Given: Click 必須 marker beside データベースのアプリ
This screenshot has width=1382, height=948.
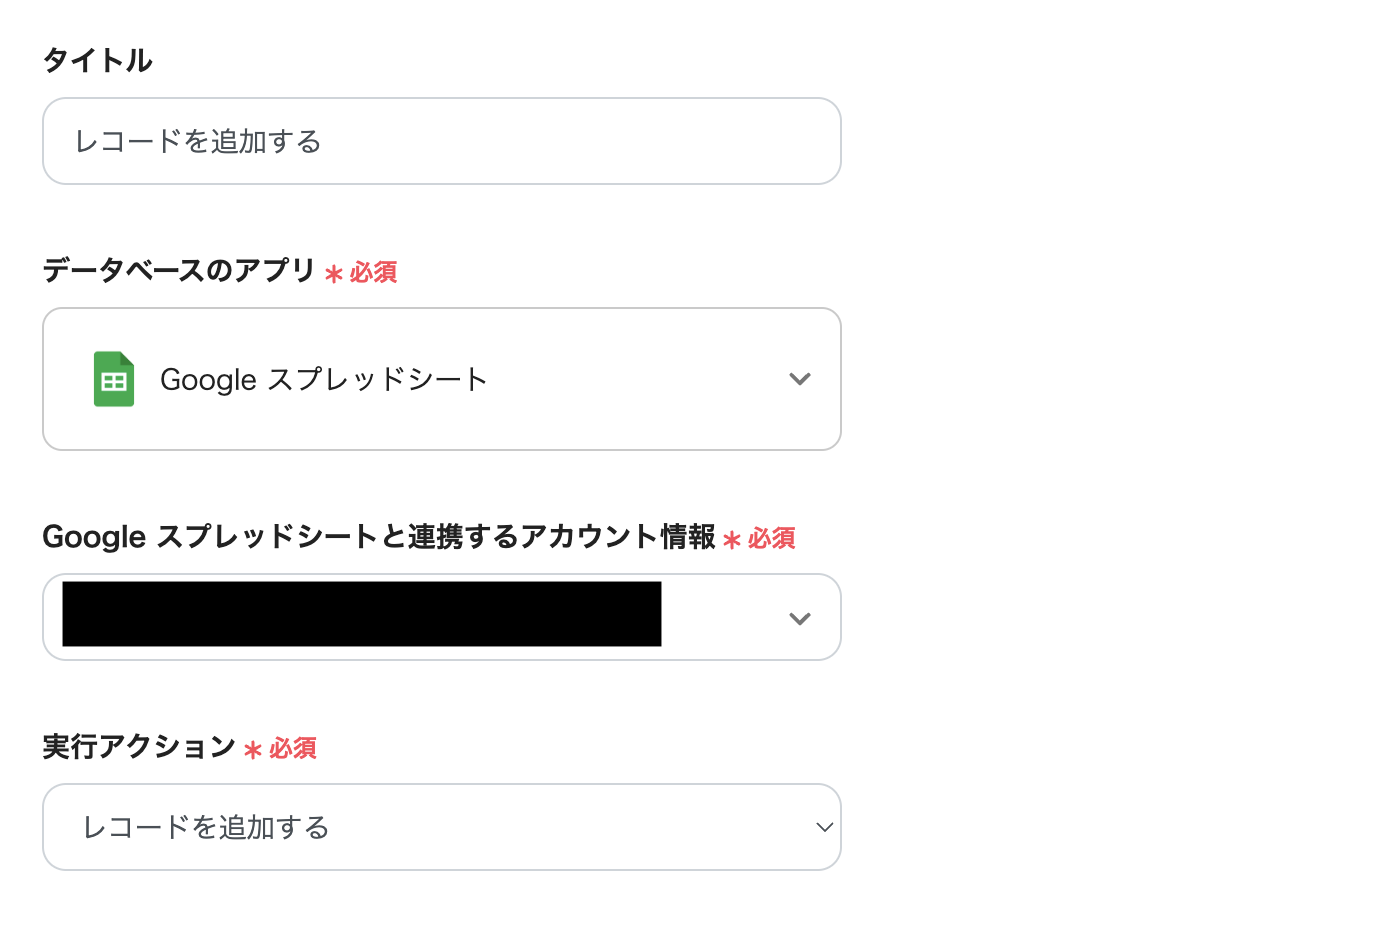Looking at the screenshot, I should 373,272.
